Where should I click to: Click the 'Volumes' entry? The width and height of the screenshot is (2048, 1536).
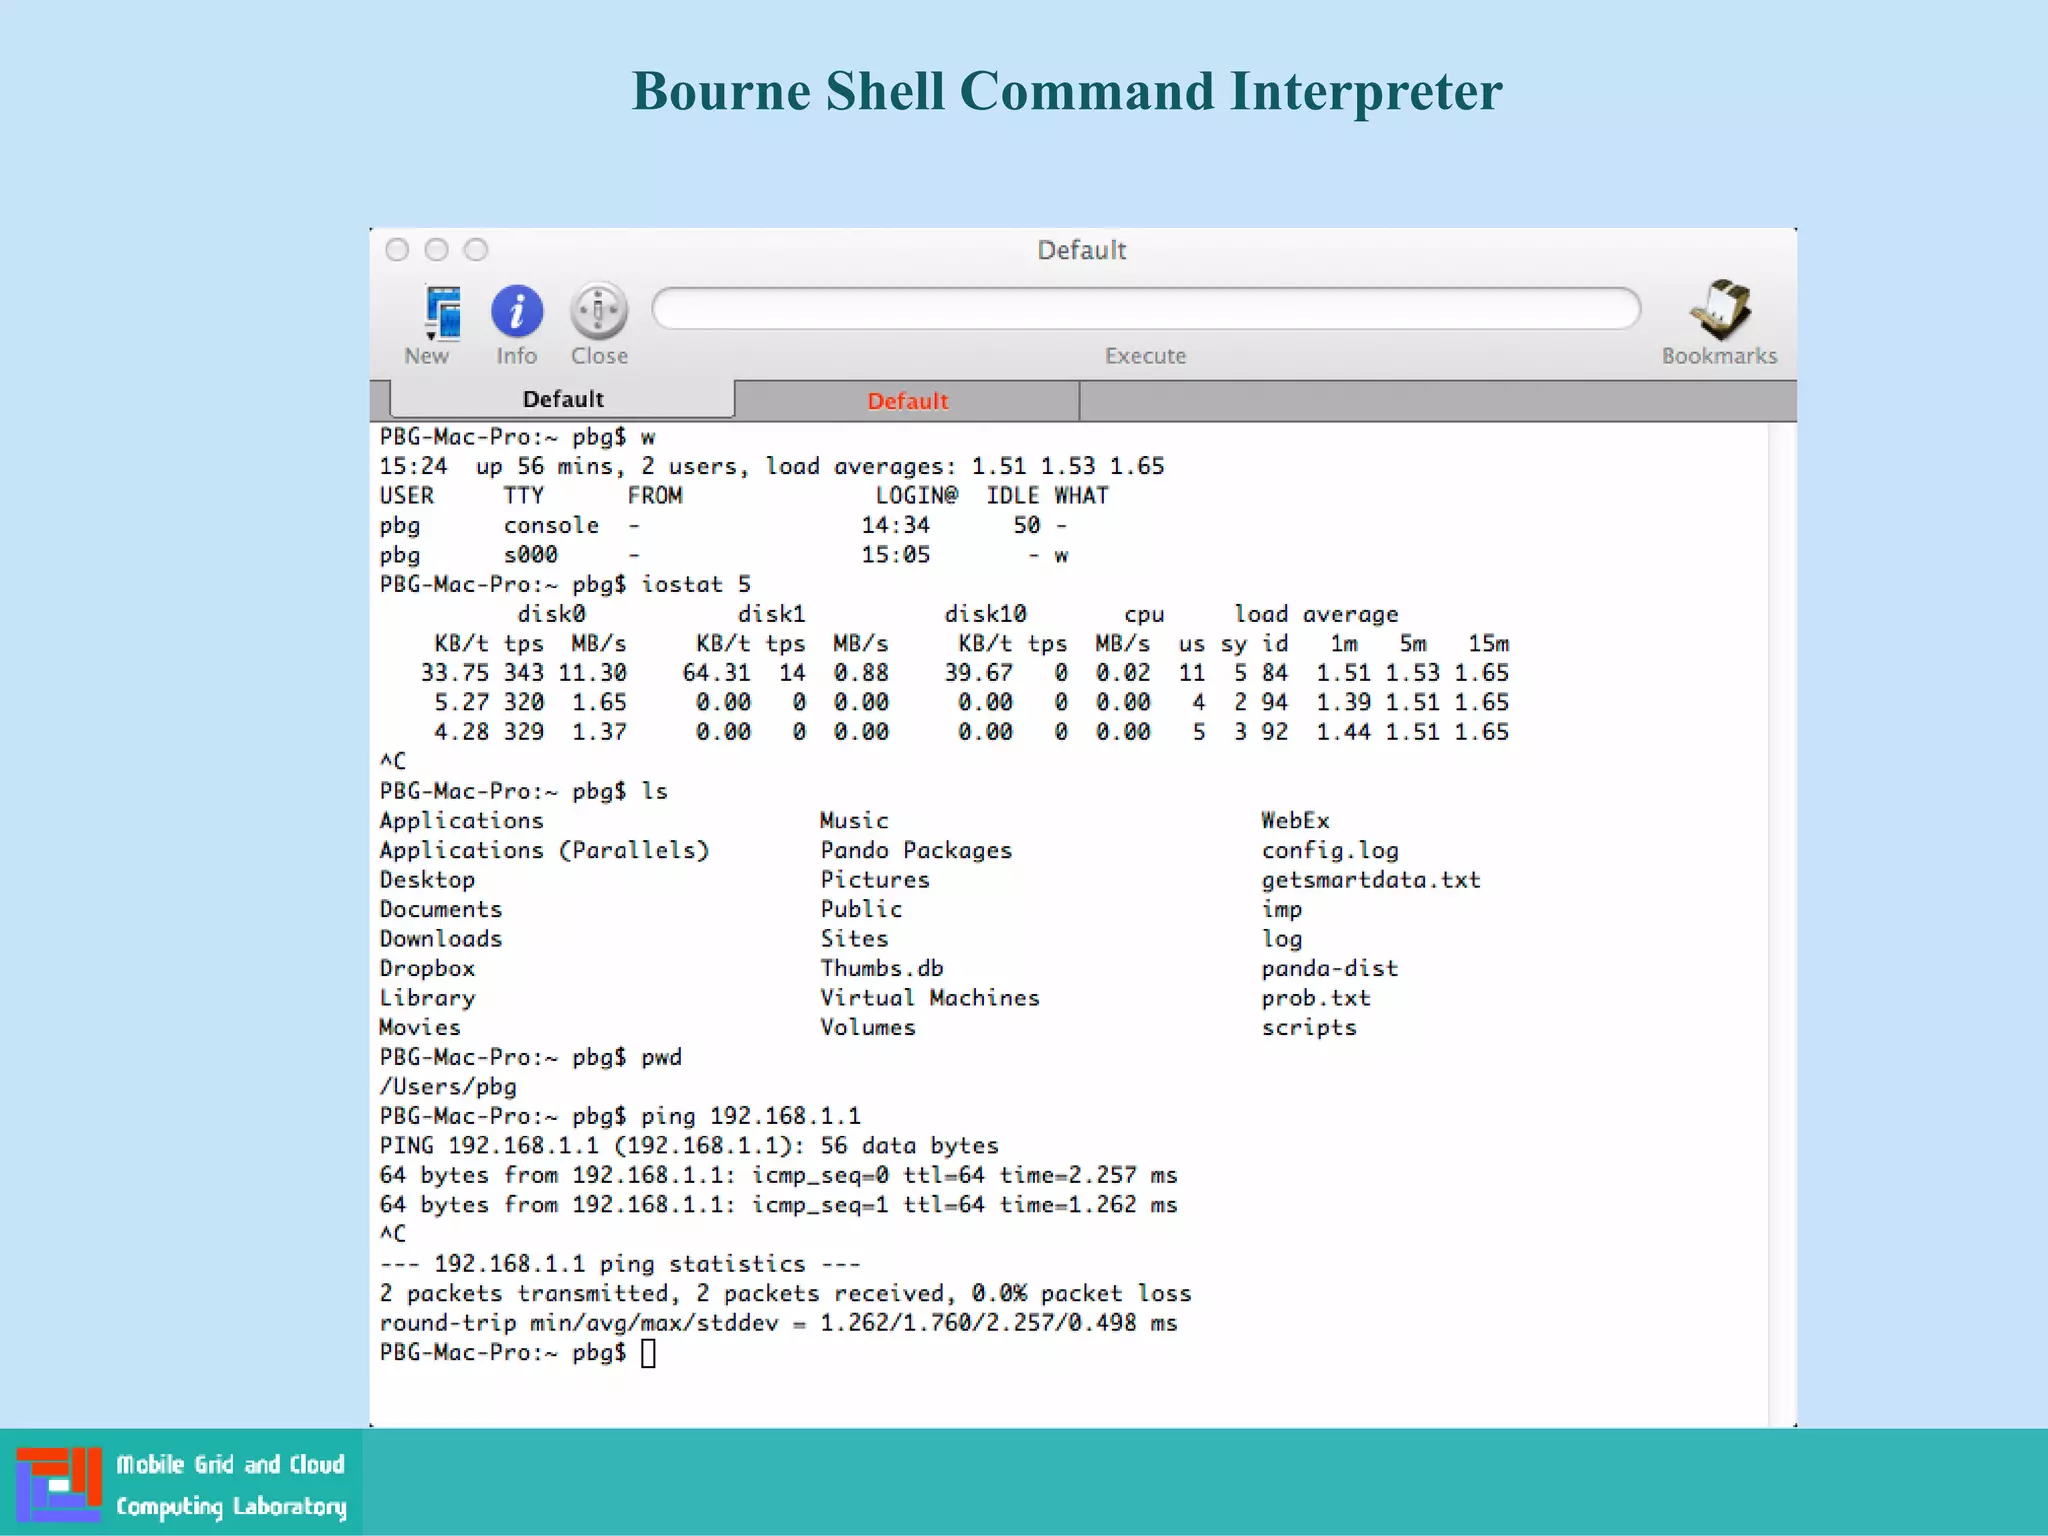[x=868, y=1027]
